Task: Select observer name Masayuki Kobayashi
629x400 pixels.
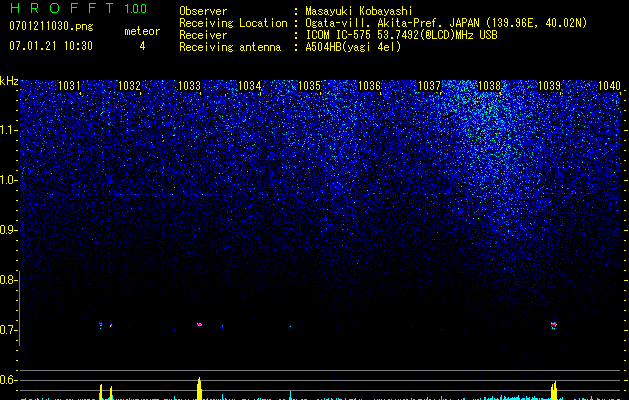Action: pos(359,11)
